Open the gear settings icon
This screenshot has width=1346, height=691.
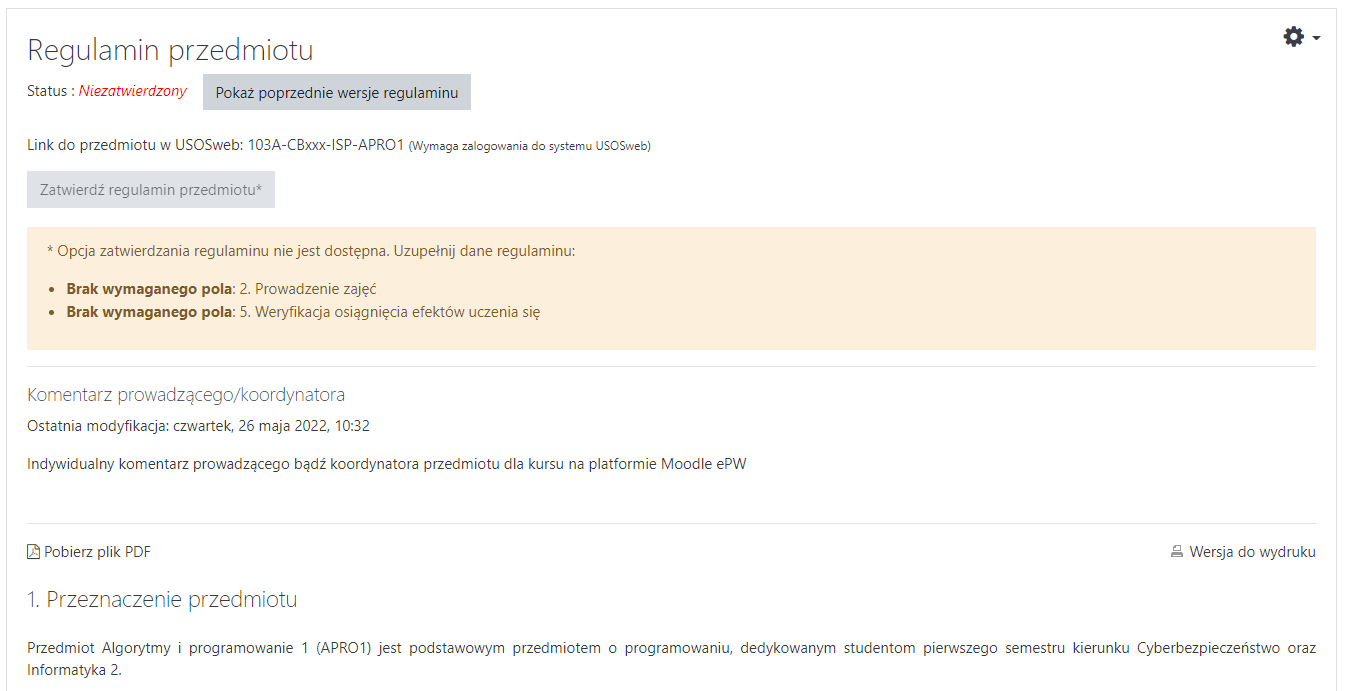(x=1294, y=37)
